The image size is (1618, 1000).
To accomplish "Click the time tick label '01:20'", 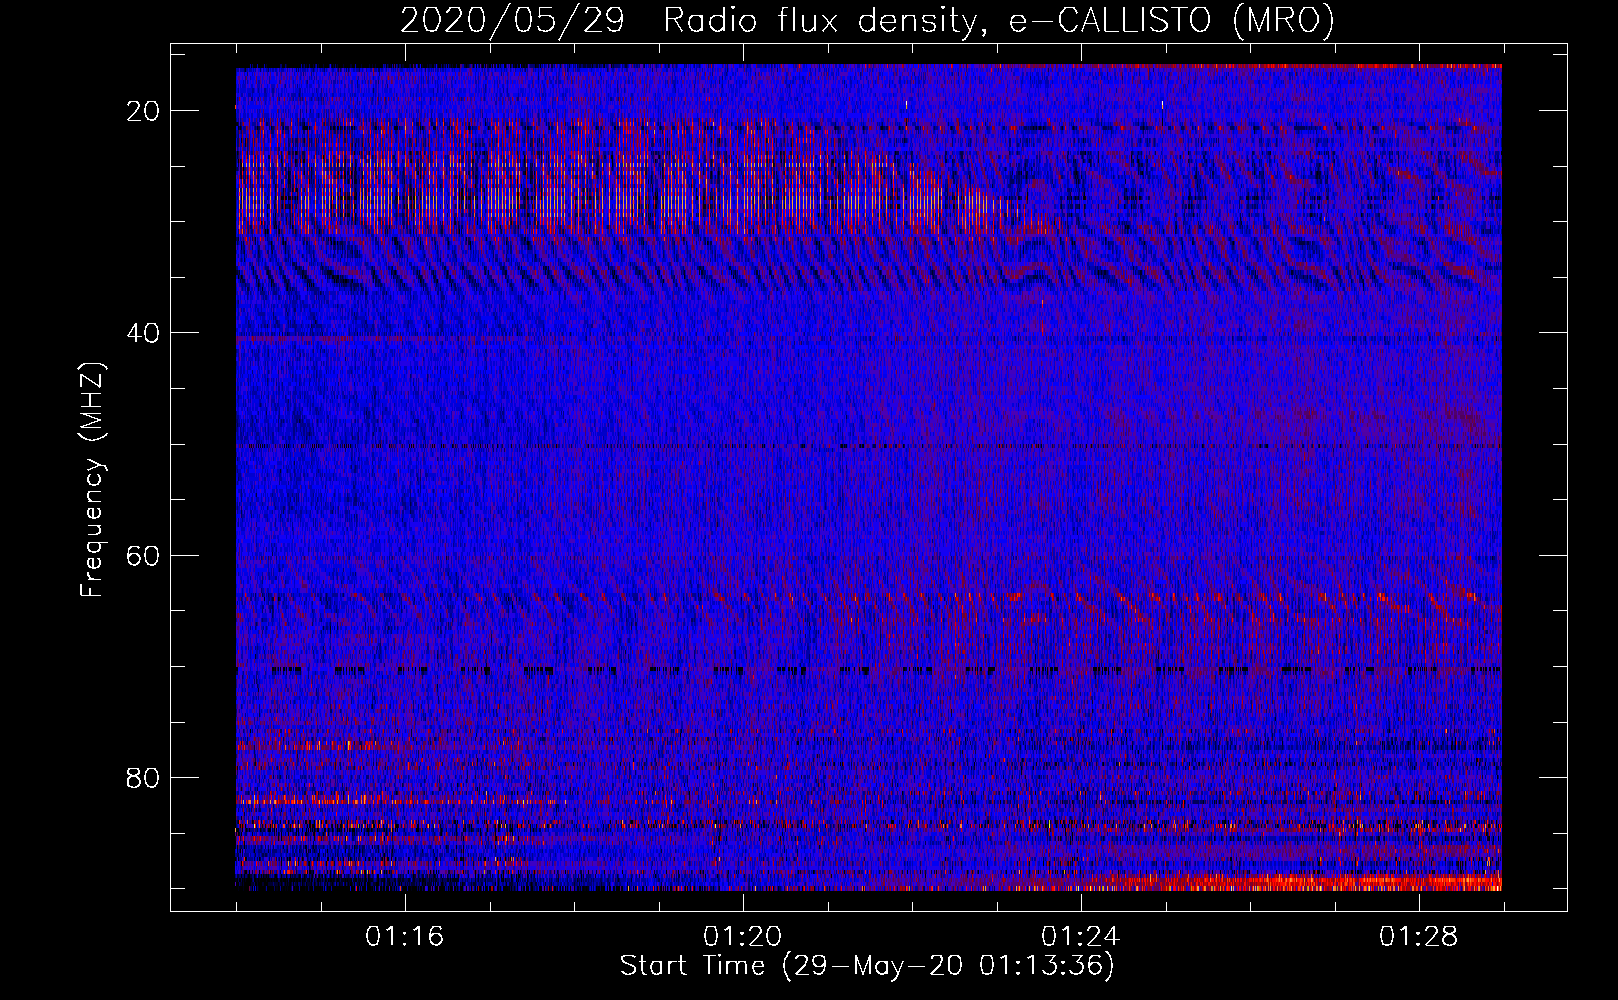I will click(742, 937).
